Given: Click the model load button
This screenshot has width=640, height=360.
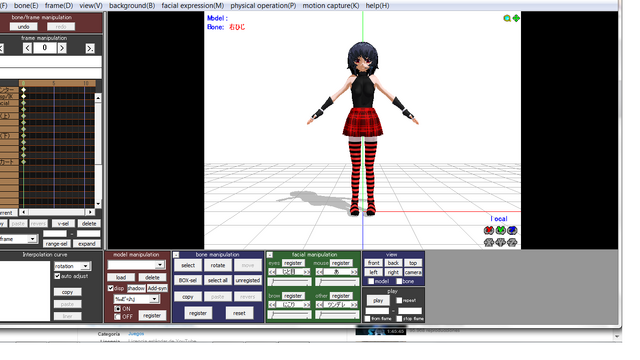Looking at the screenshot, I should (x=121, y=278).
